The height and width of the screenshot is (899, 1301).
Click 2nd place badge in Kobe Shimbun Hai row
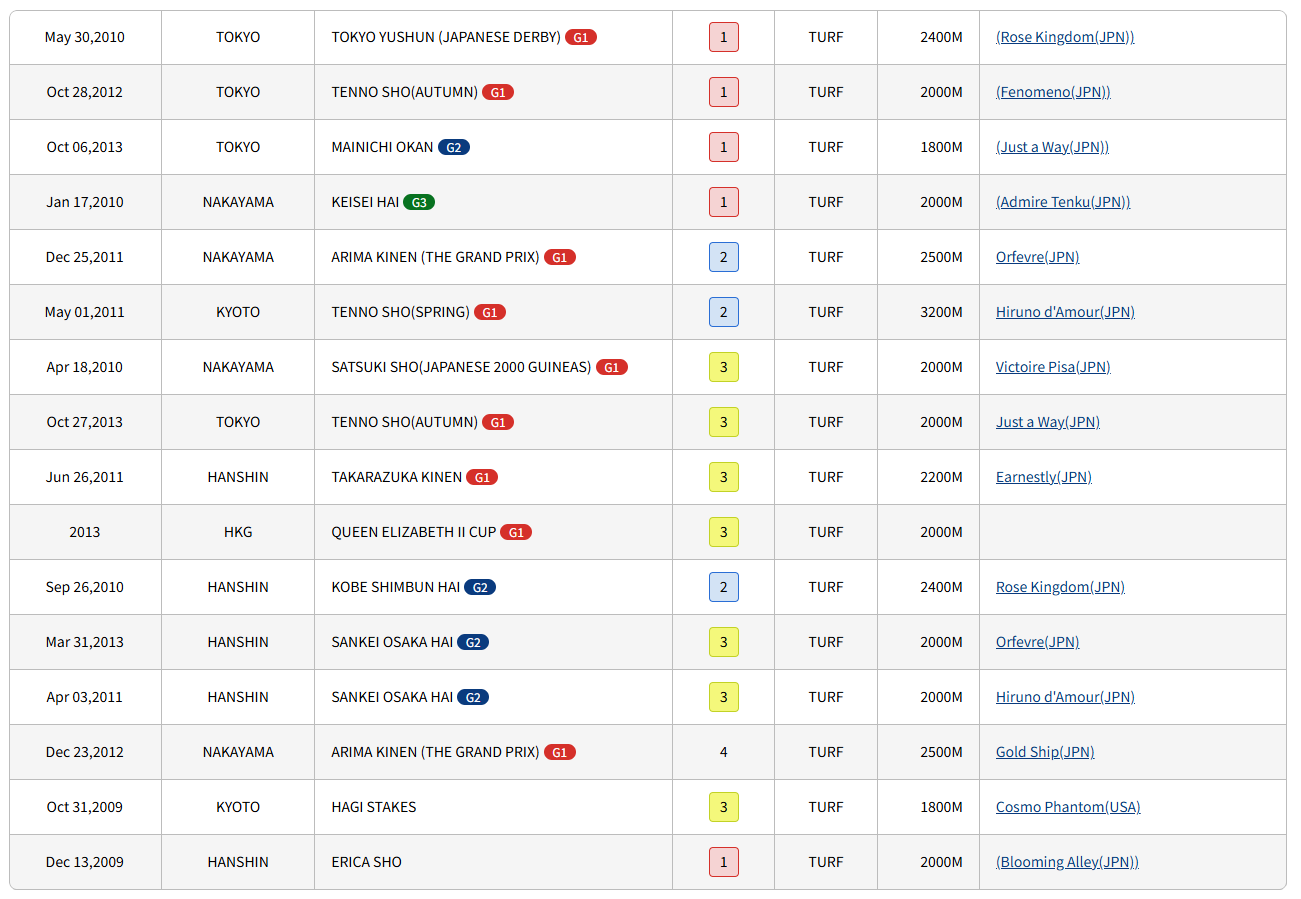pyautogui.click(x=724, y=587)
